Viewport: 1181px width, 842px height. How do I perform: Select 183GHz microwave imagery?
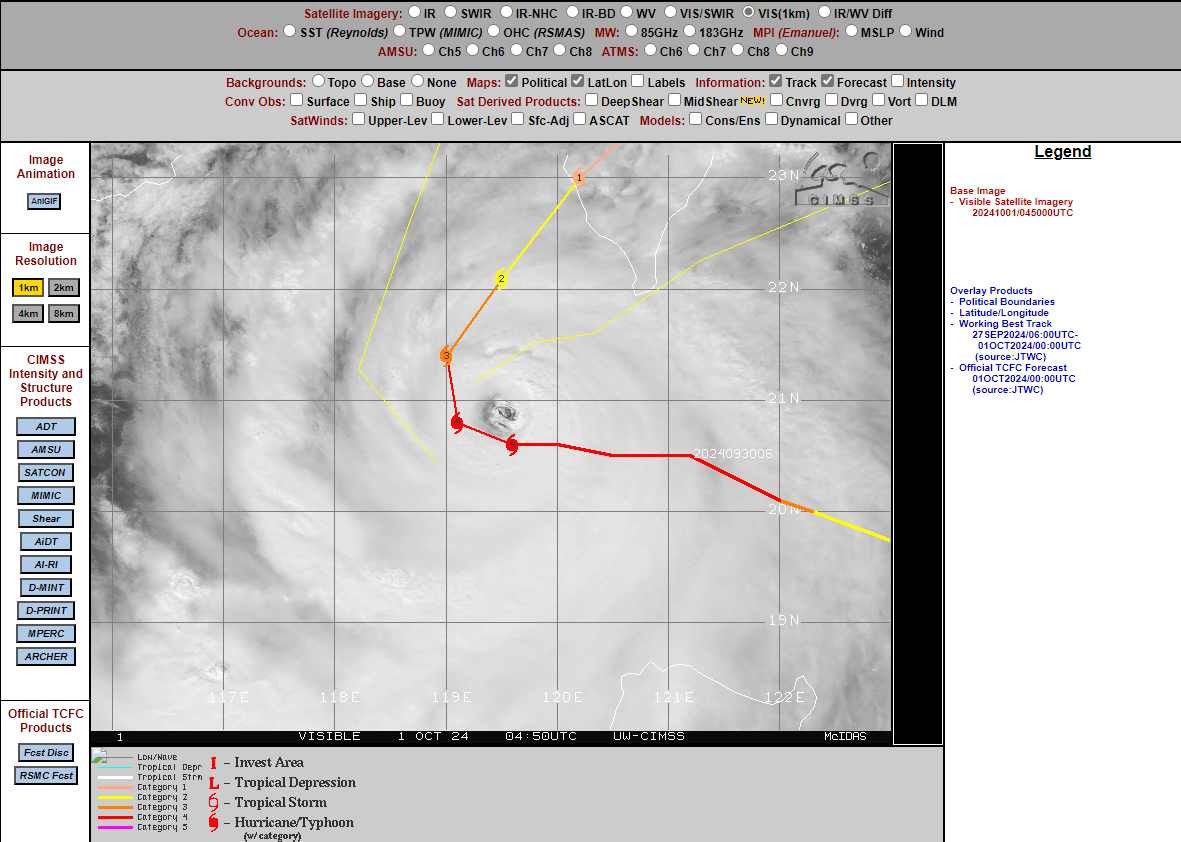(689, 31)
